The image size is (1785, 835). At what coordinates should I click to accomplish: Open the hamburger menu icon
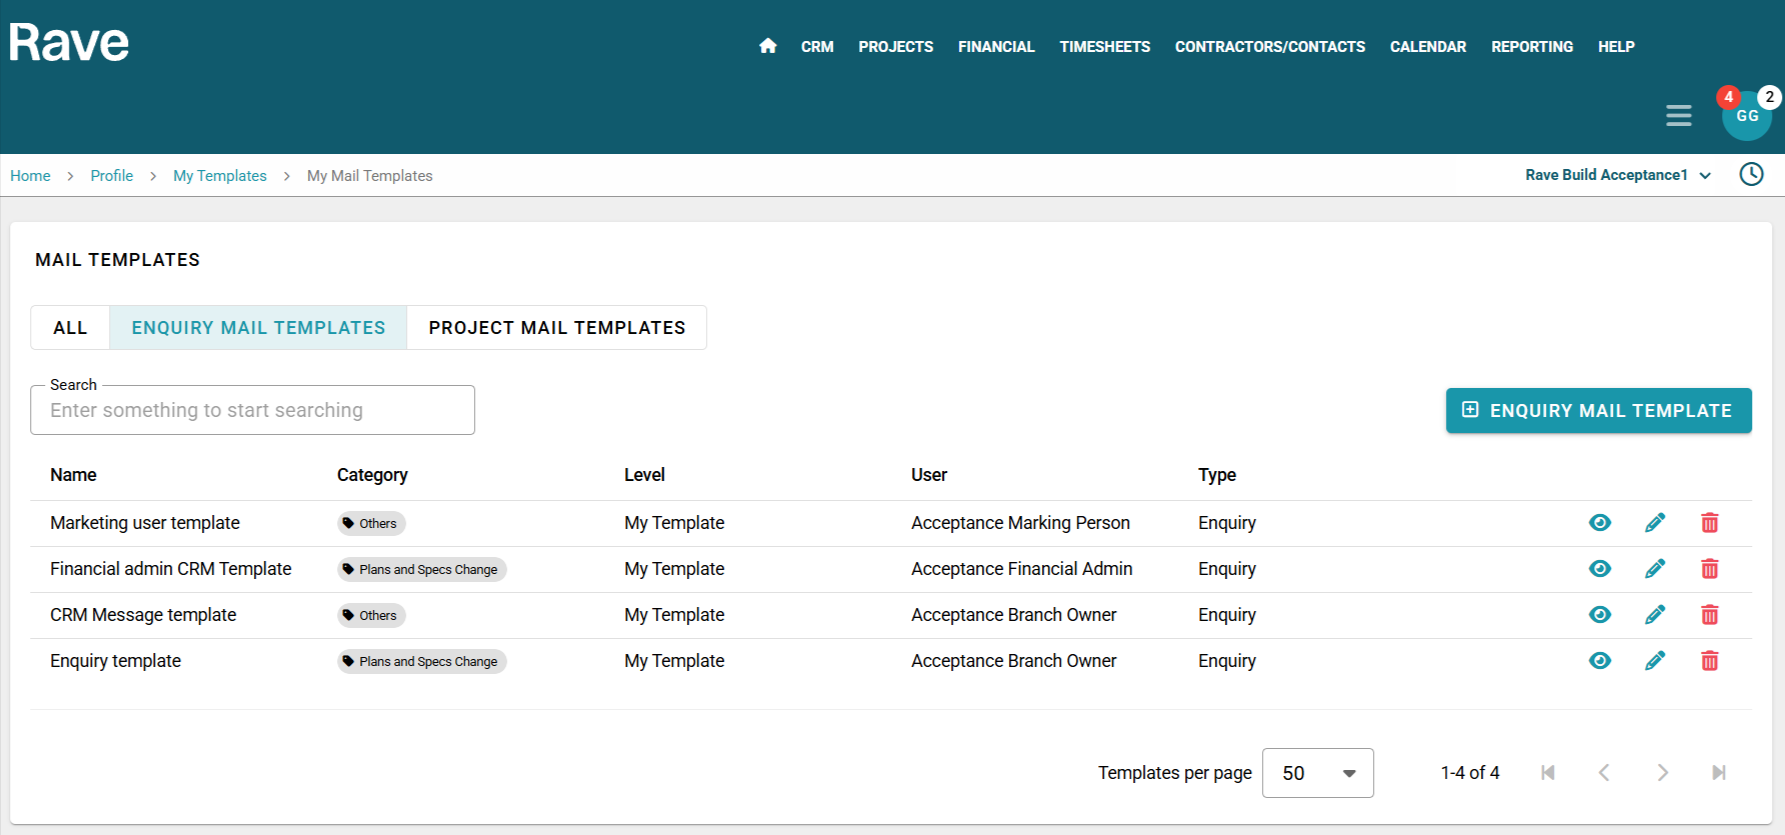[1678, 116]
